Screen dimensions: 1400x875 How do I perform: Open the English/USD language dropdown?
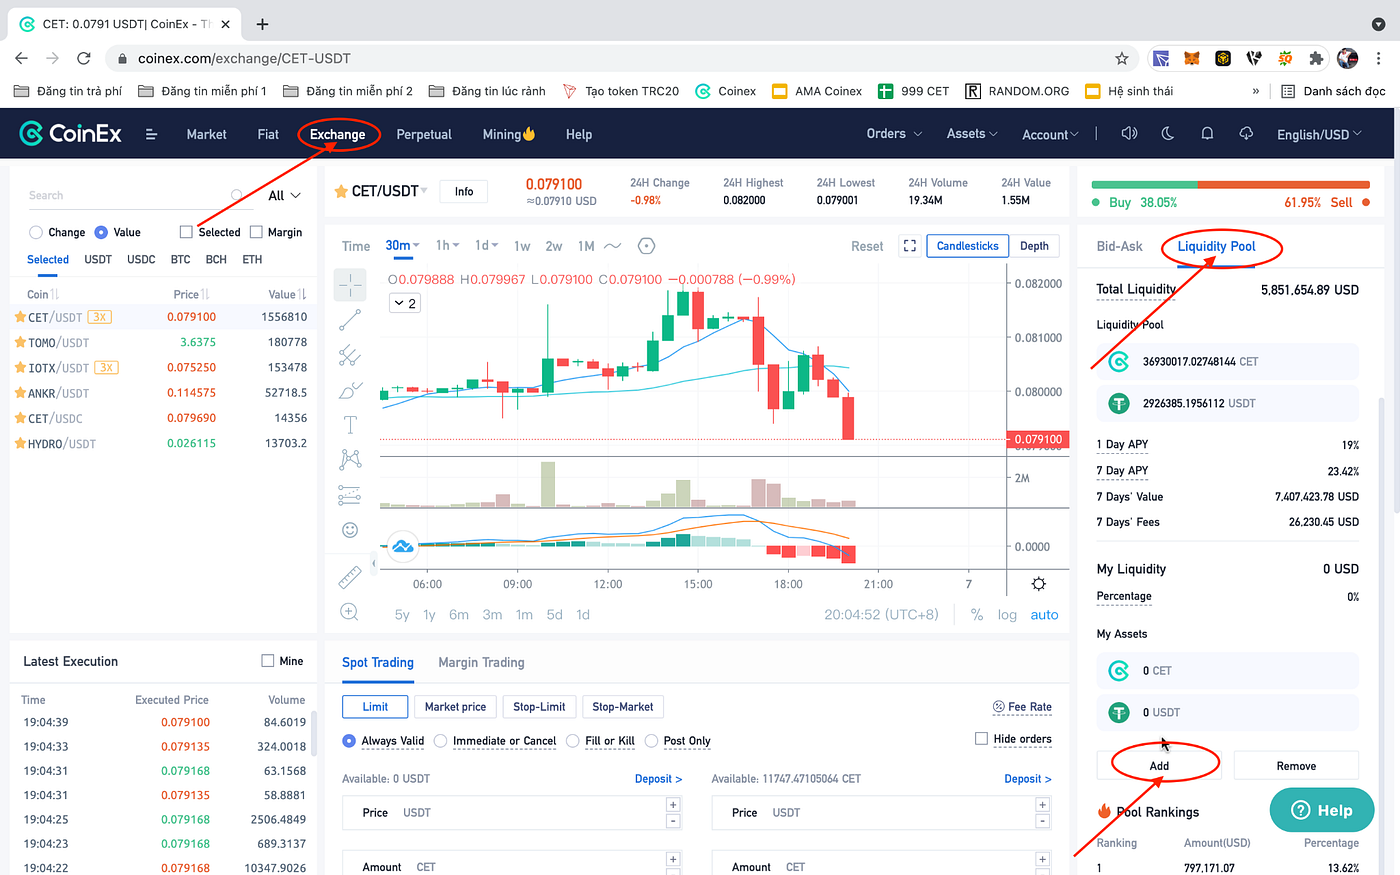(1319, 135)
